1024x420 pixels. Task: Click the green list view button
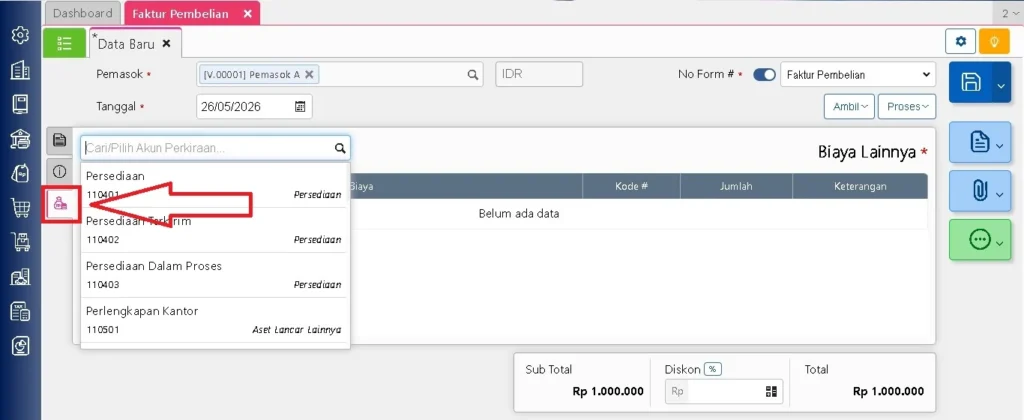[x=64, y=43]
